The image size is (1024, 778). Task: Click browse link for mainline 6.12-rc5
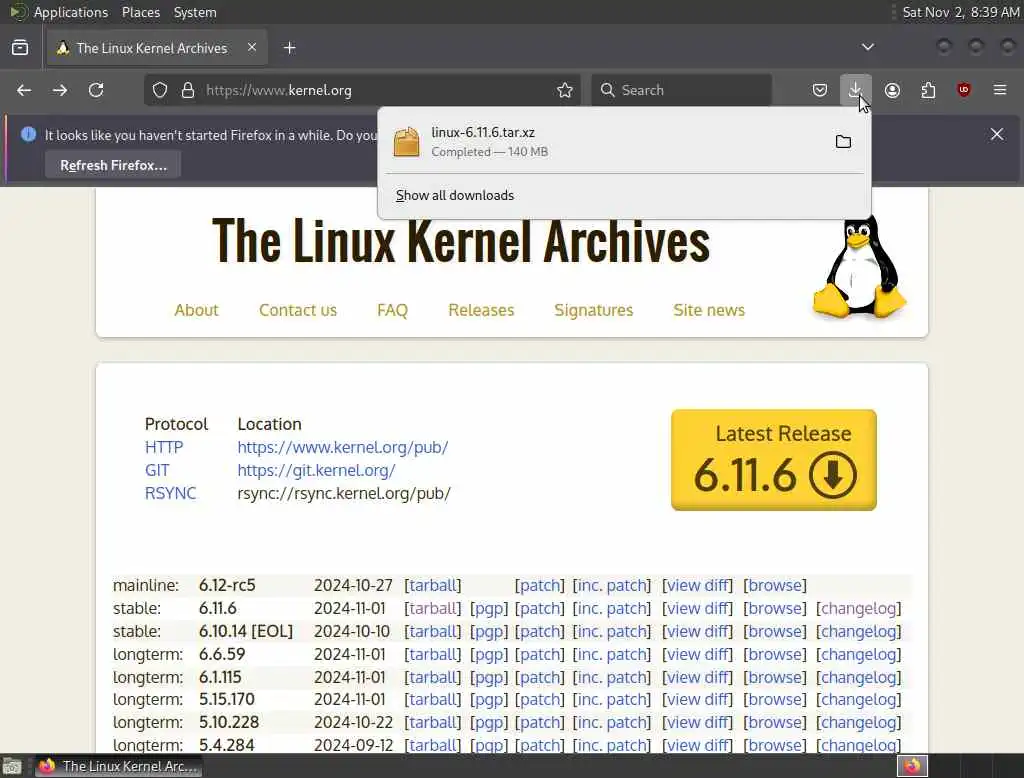pyautogui.click(x=775, y=585)
